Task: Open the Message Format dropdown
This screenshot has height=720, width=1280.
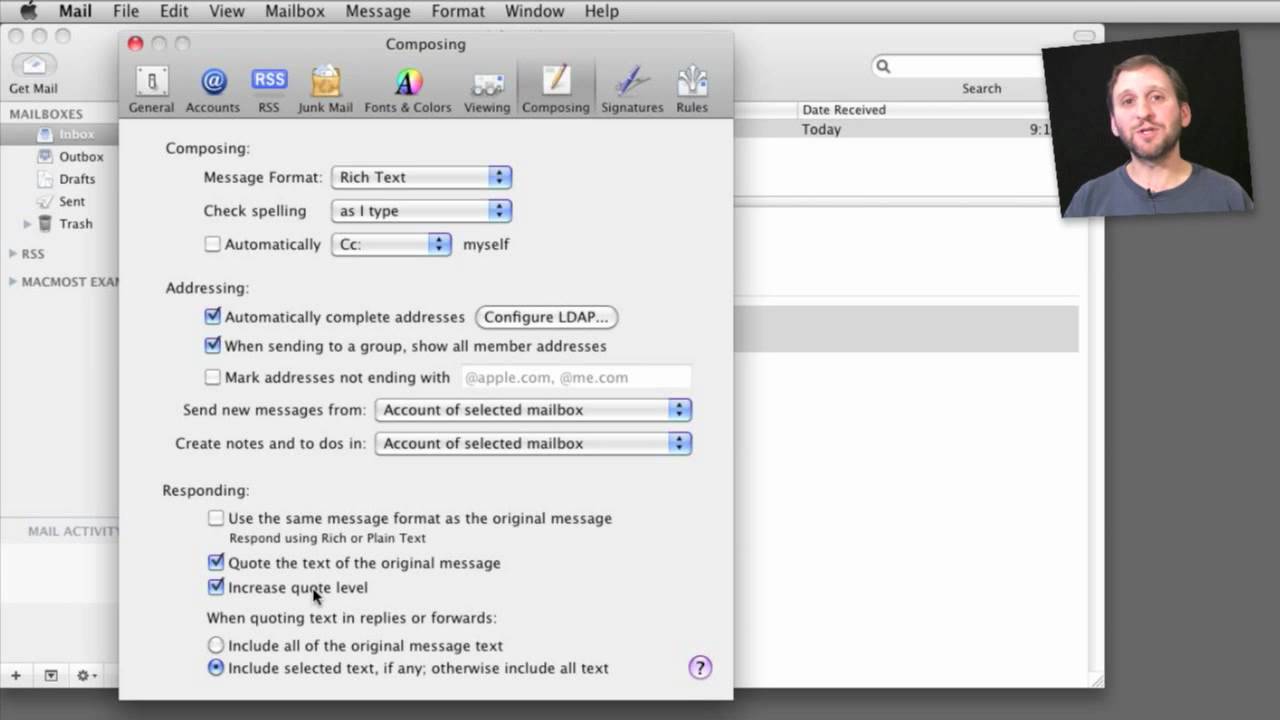Action: click(x=422, y=177)
